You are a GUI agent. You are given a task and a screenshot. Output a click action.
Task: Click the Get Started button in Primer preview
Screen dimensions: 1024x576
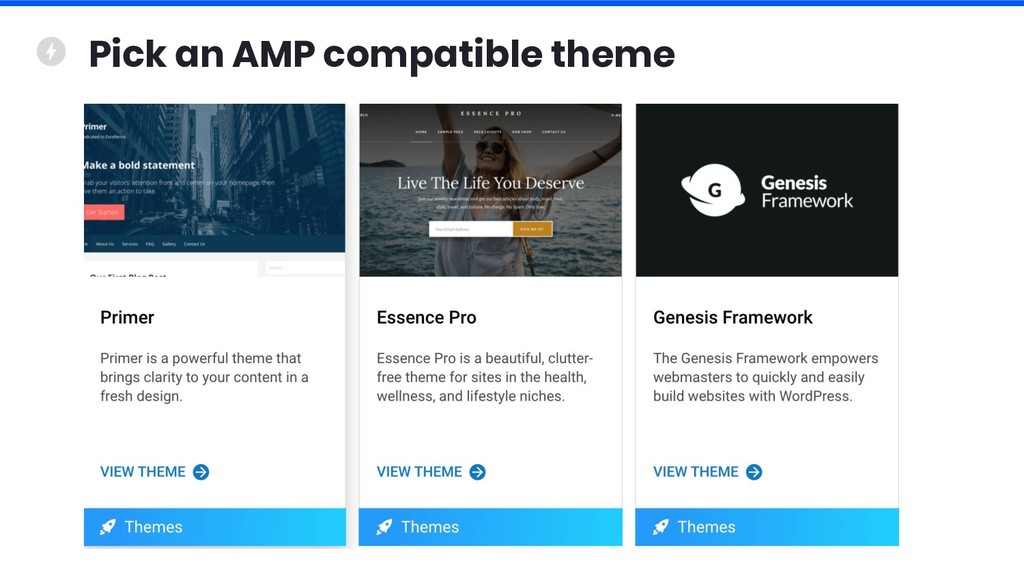(x=104, y=212)
